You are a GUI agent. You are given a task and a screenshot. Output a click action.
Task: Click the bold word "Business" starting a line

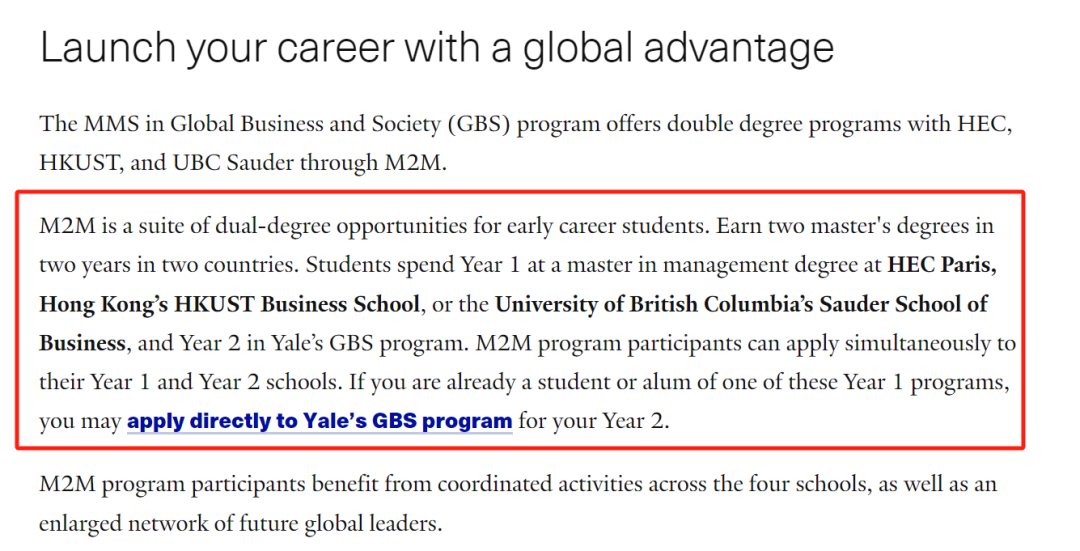83,343
